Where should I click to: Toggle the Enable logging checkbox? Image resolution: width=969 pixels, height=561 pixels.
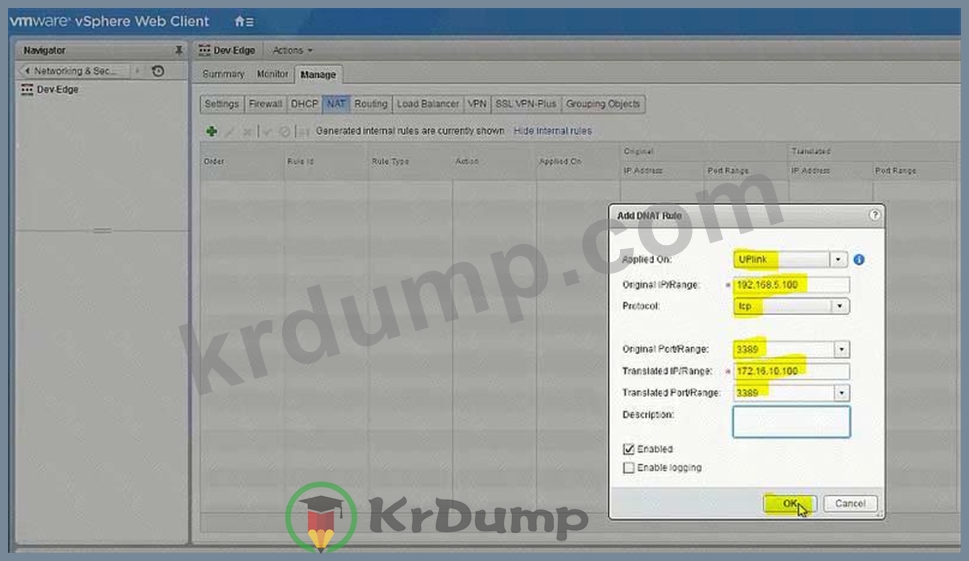point(628,468)
